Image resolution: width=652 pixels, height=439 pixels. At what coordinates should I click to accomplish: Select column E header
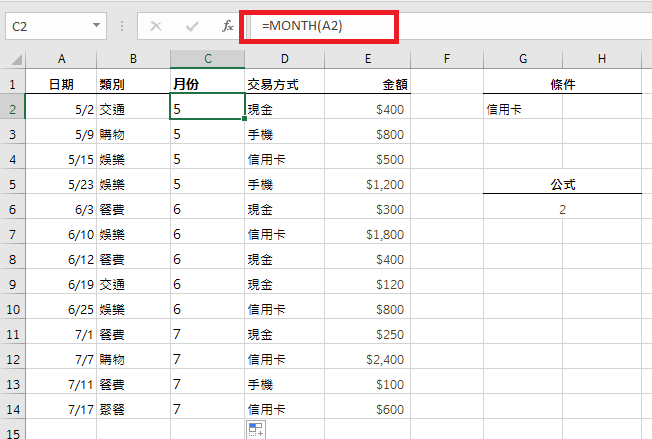368,59
